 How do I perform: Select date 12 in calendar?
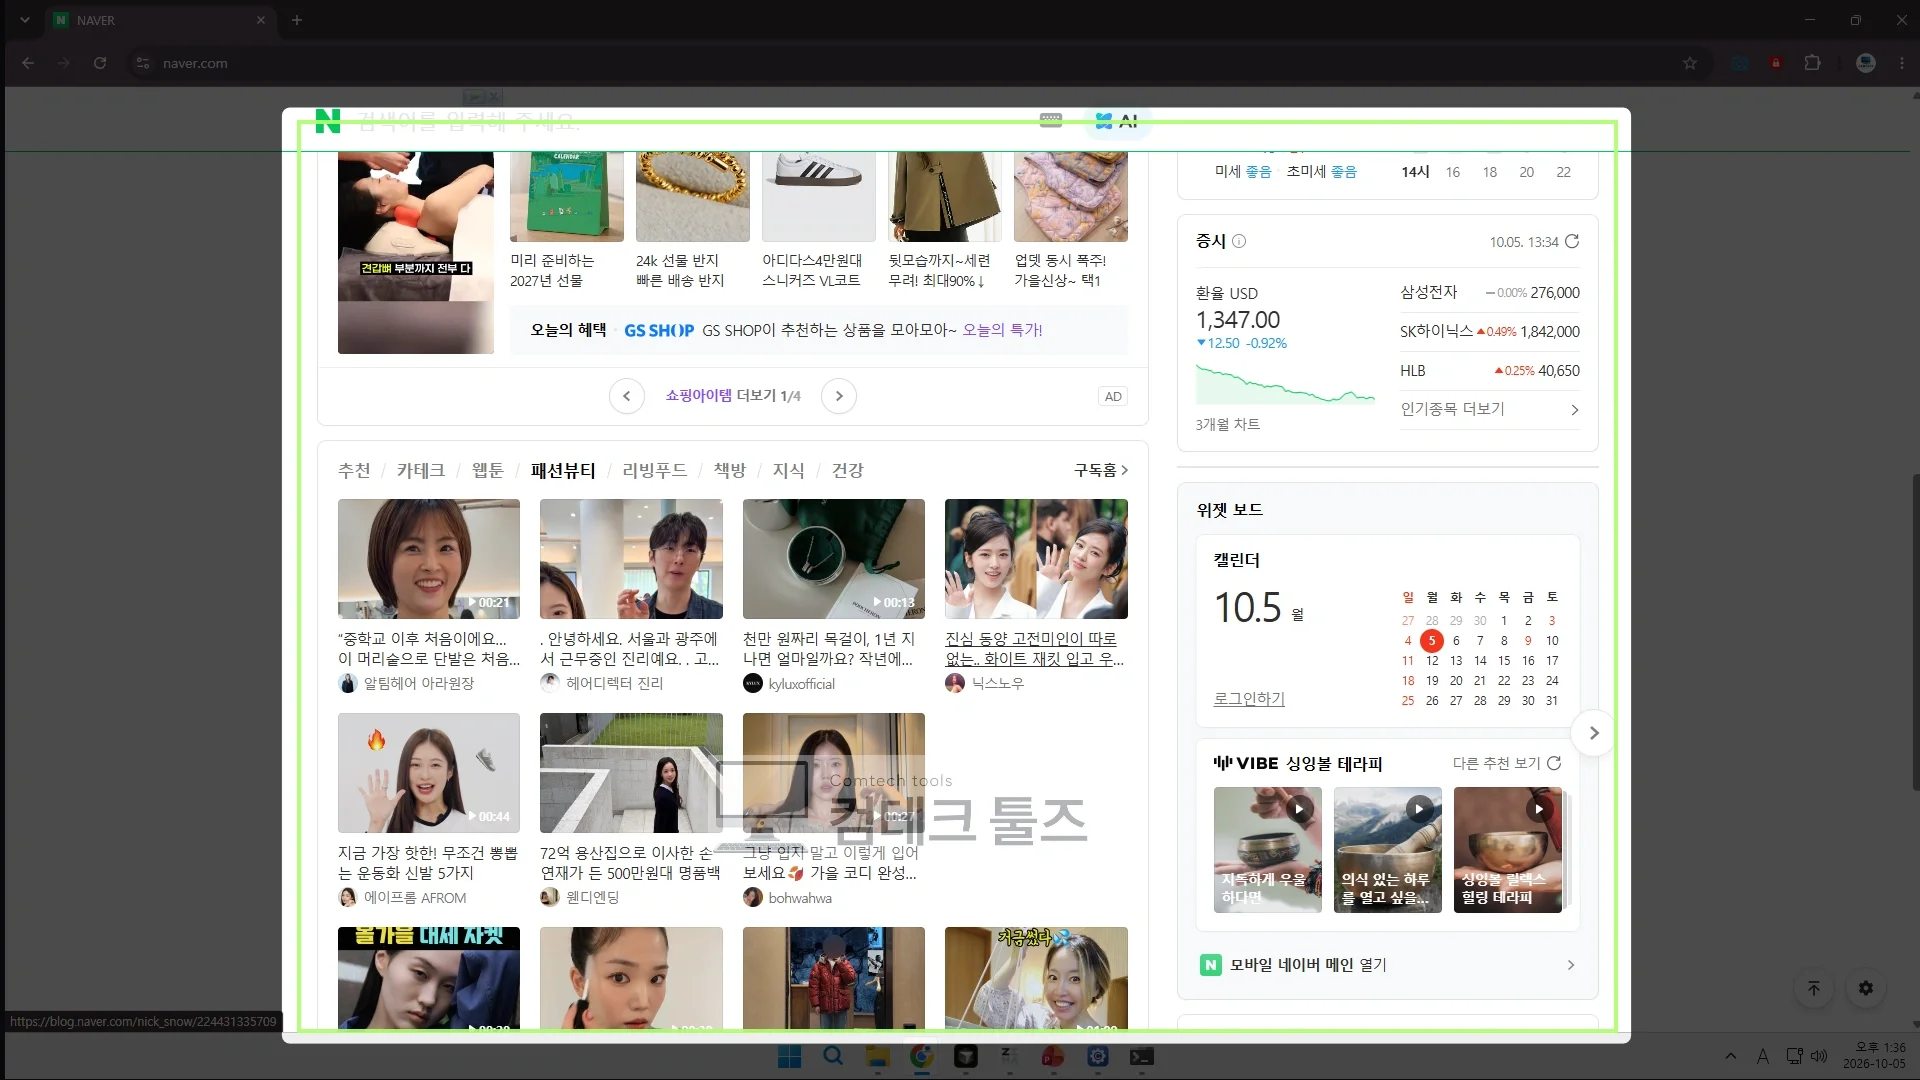[x=1432, y=660]
